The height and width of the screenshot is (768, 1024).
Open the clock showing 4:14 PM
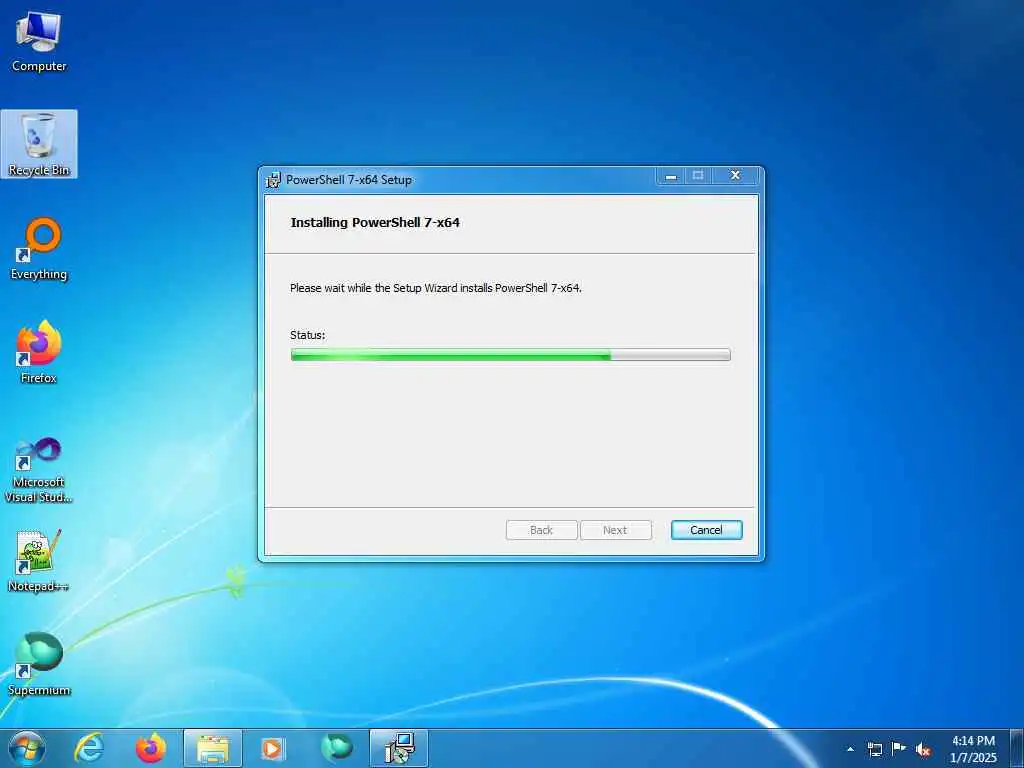973,749
